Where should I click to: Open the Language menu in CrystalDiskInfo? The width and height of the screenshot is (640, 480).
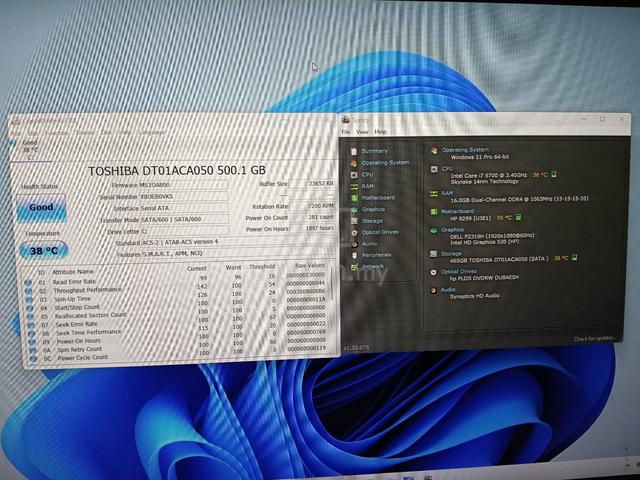(152, 132)
